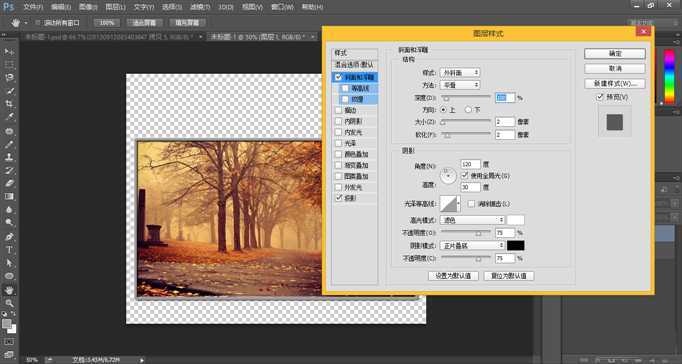
Task: Click the 确定 button in the dialog
Action: 615,53
